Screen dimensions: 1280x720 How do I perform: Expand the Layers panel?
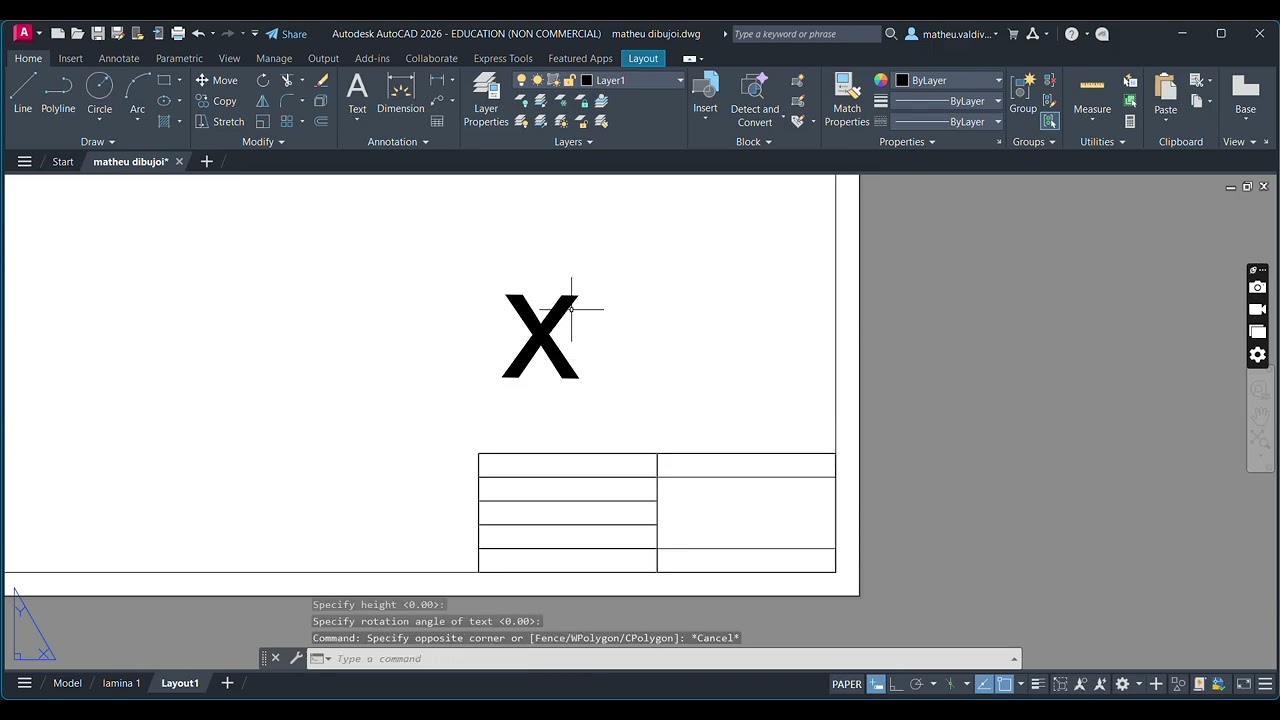tap(573, 142)
